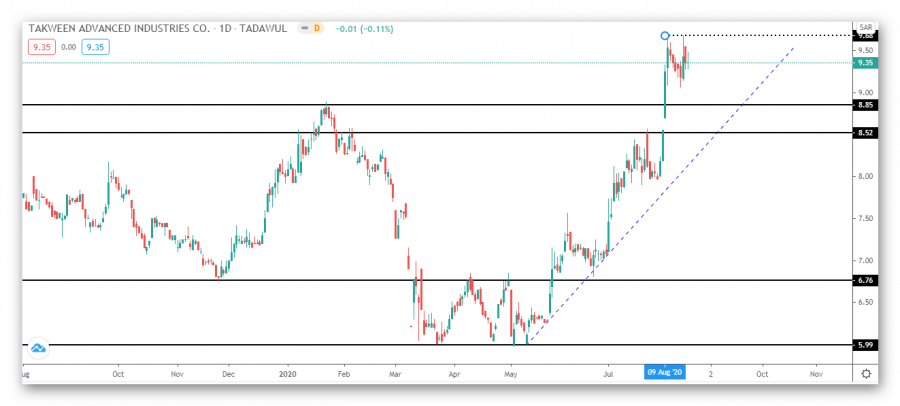Select the 8.85 horizontal line price label
Viewport: 900px width, 406px height.
pyautogui.click(x=864, y=104)
